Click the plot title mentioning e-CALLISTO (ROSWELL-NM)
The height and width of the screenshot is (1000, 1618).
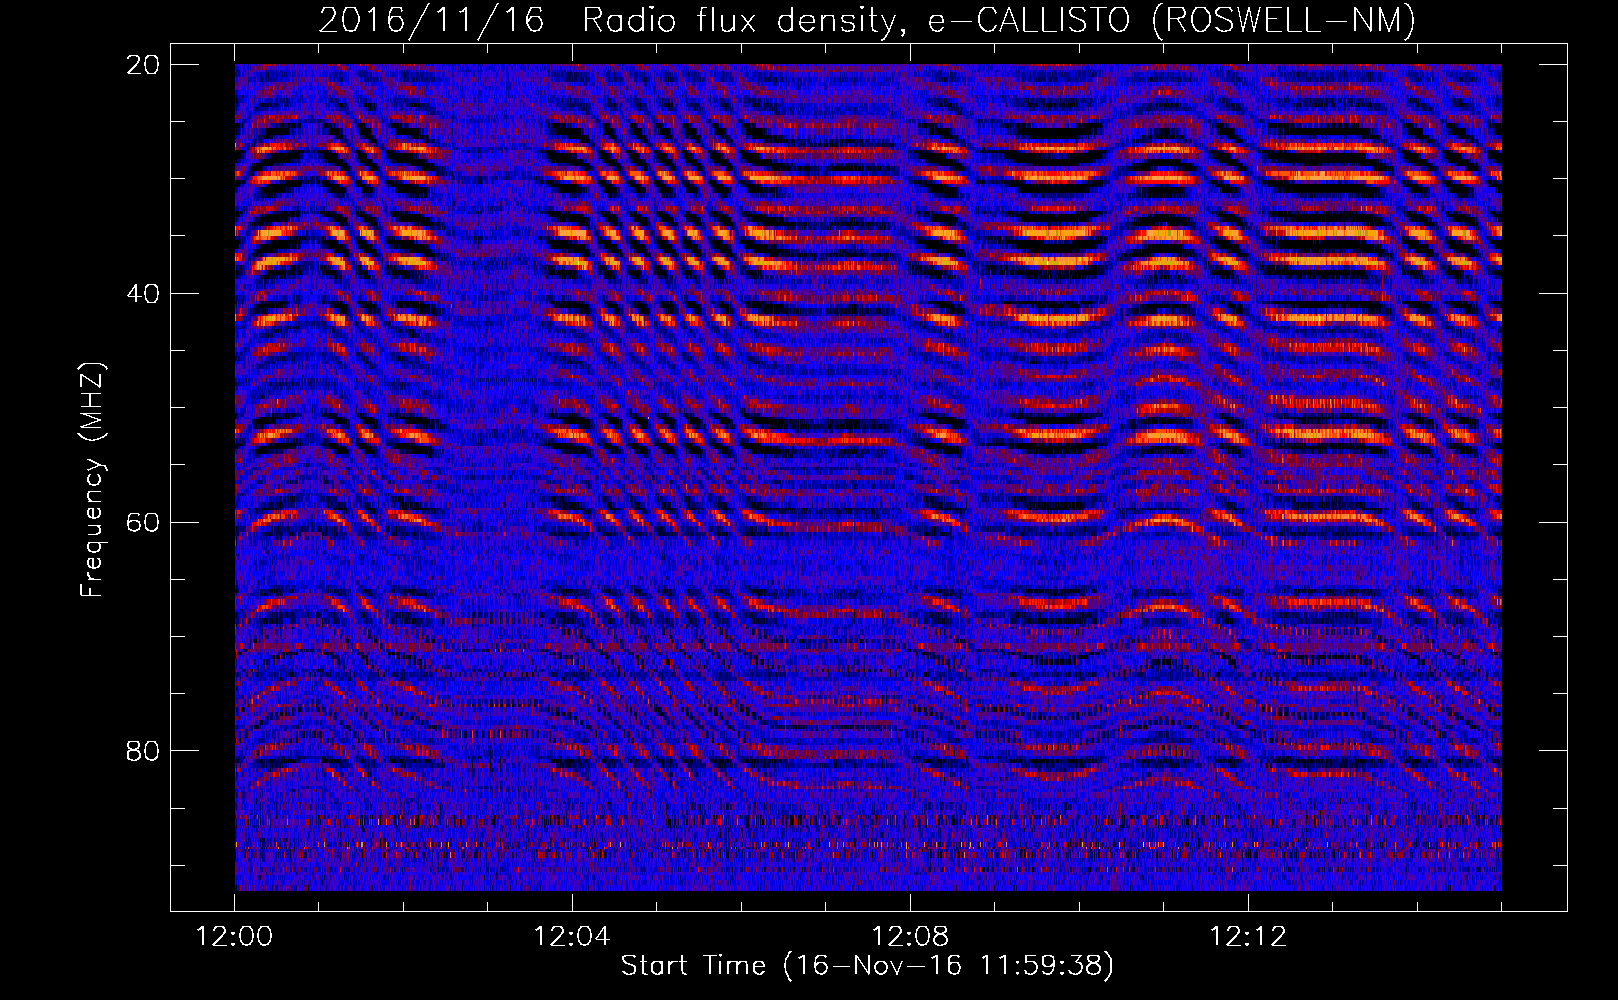[x=867, y=20]
